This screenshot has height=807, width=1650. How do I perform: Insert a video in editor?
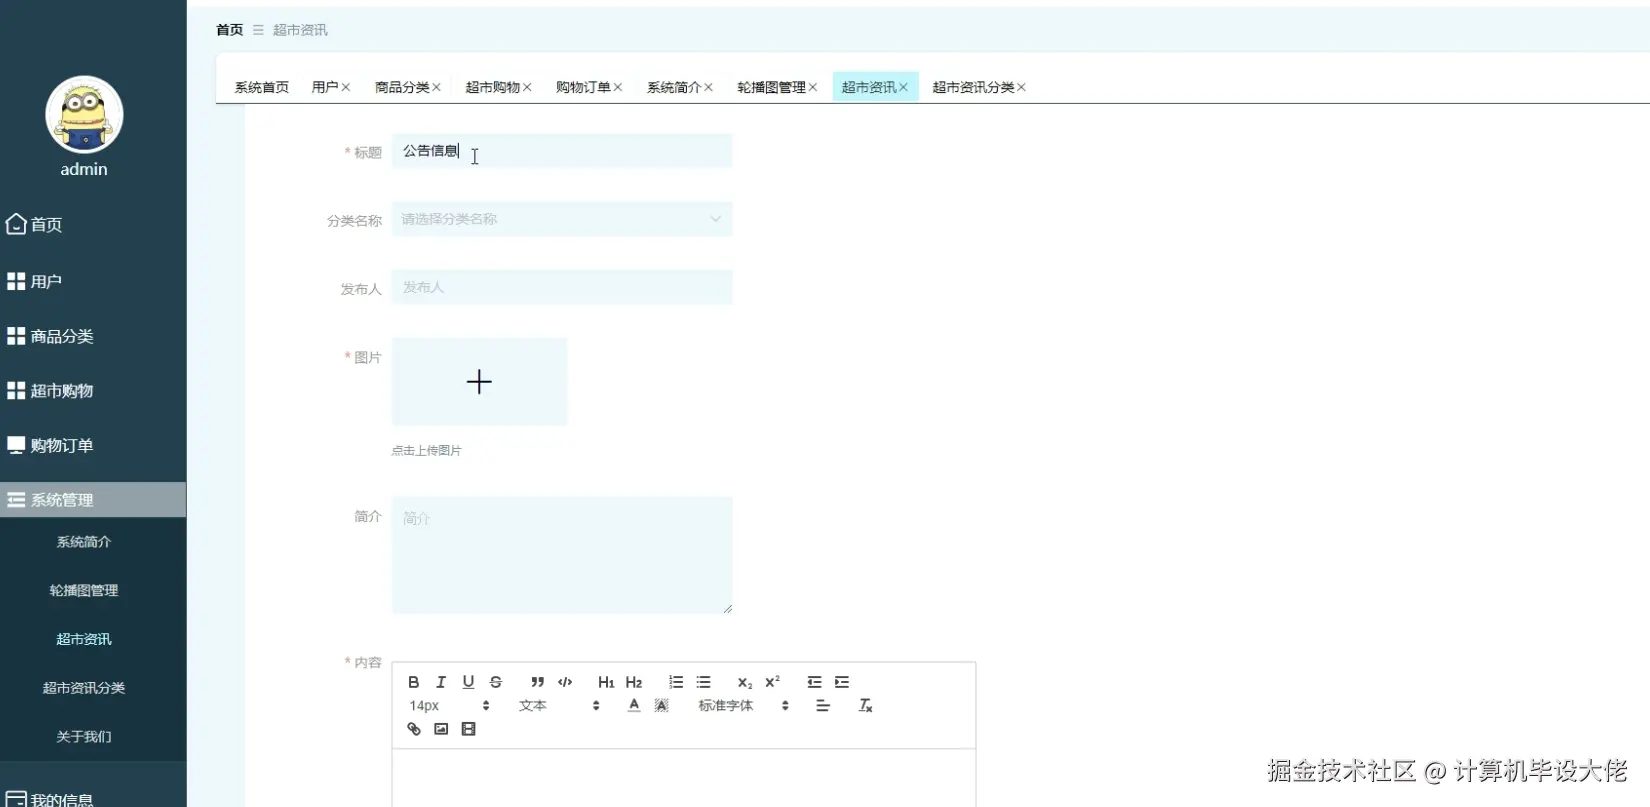pyautogui.click(x=468, y=729)
